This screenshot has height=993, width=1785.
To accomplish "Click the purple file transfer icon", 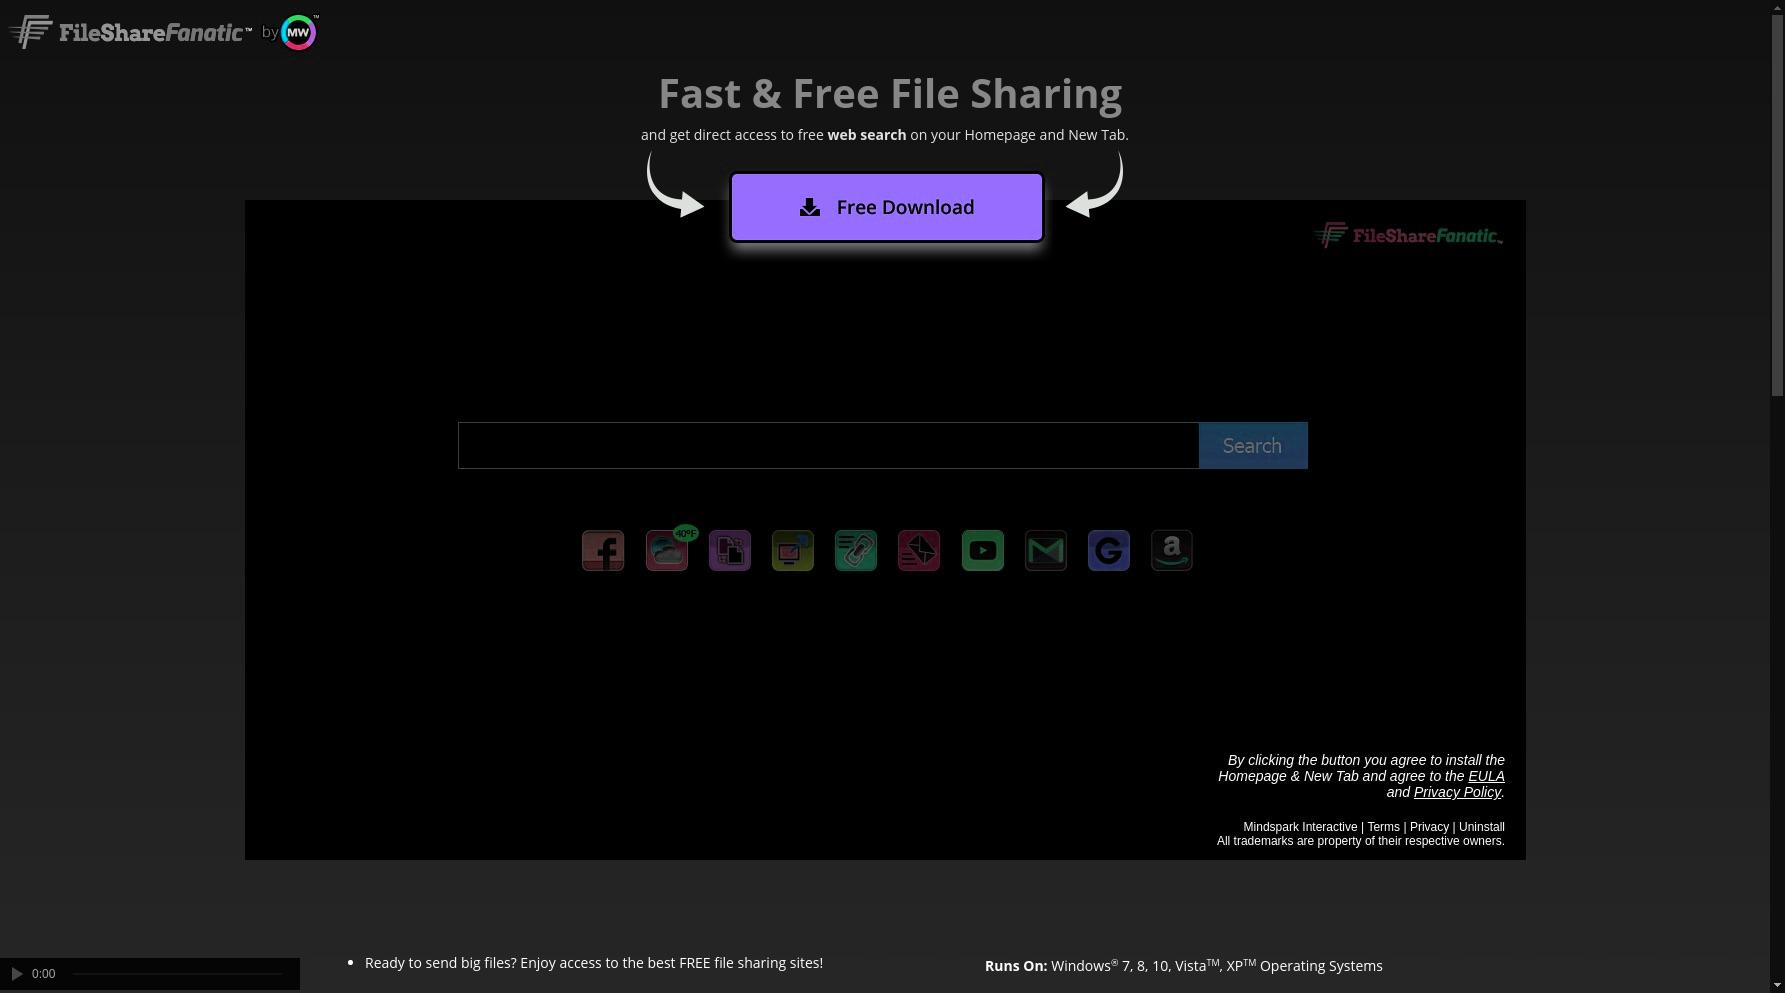I will [730, 551].
